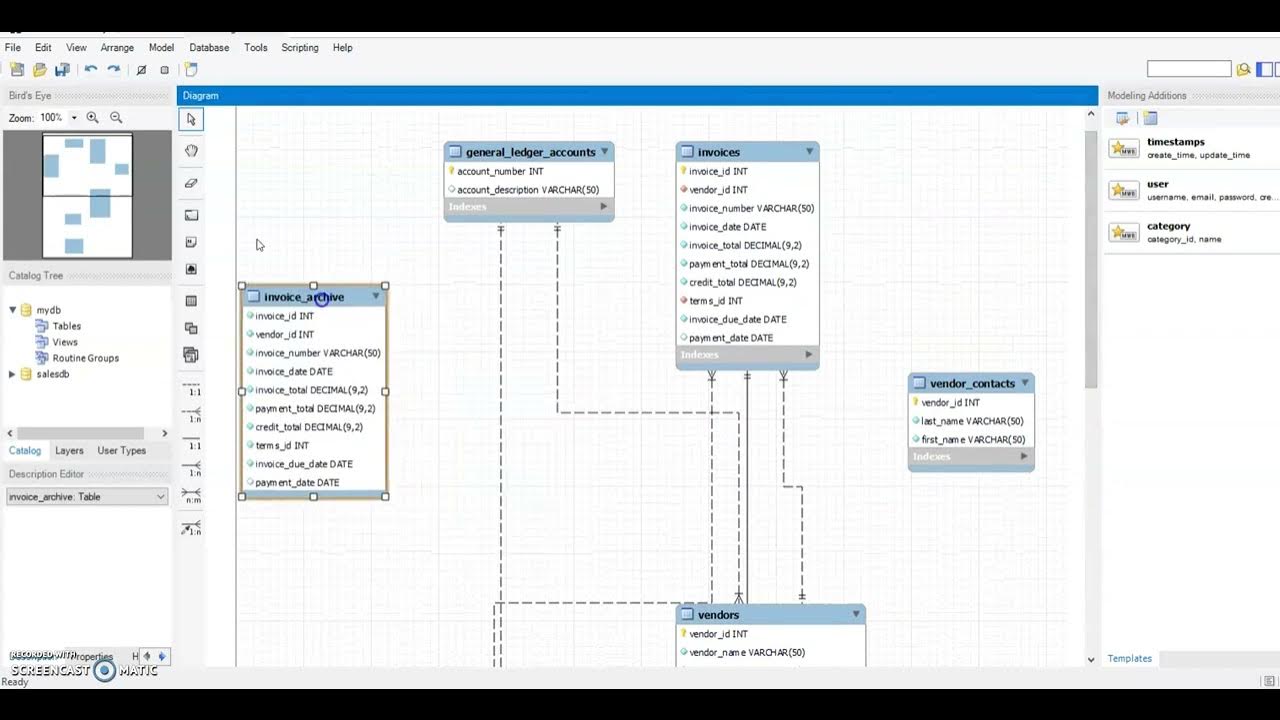The width and height of the screenshot is (1280, 720).
Task: Add the category template to the model
Action: pyautogui.click(x=1190, y=232)
